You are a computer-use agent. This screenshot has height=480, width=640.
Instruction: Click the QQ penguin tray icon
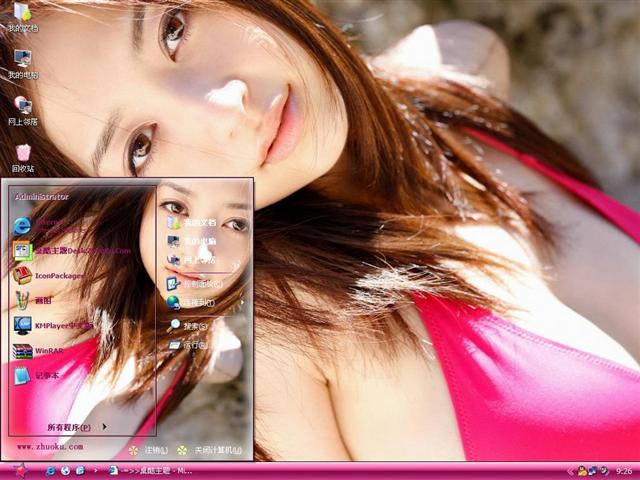pyautogui.click(x=582, y=471)
